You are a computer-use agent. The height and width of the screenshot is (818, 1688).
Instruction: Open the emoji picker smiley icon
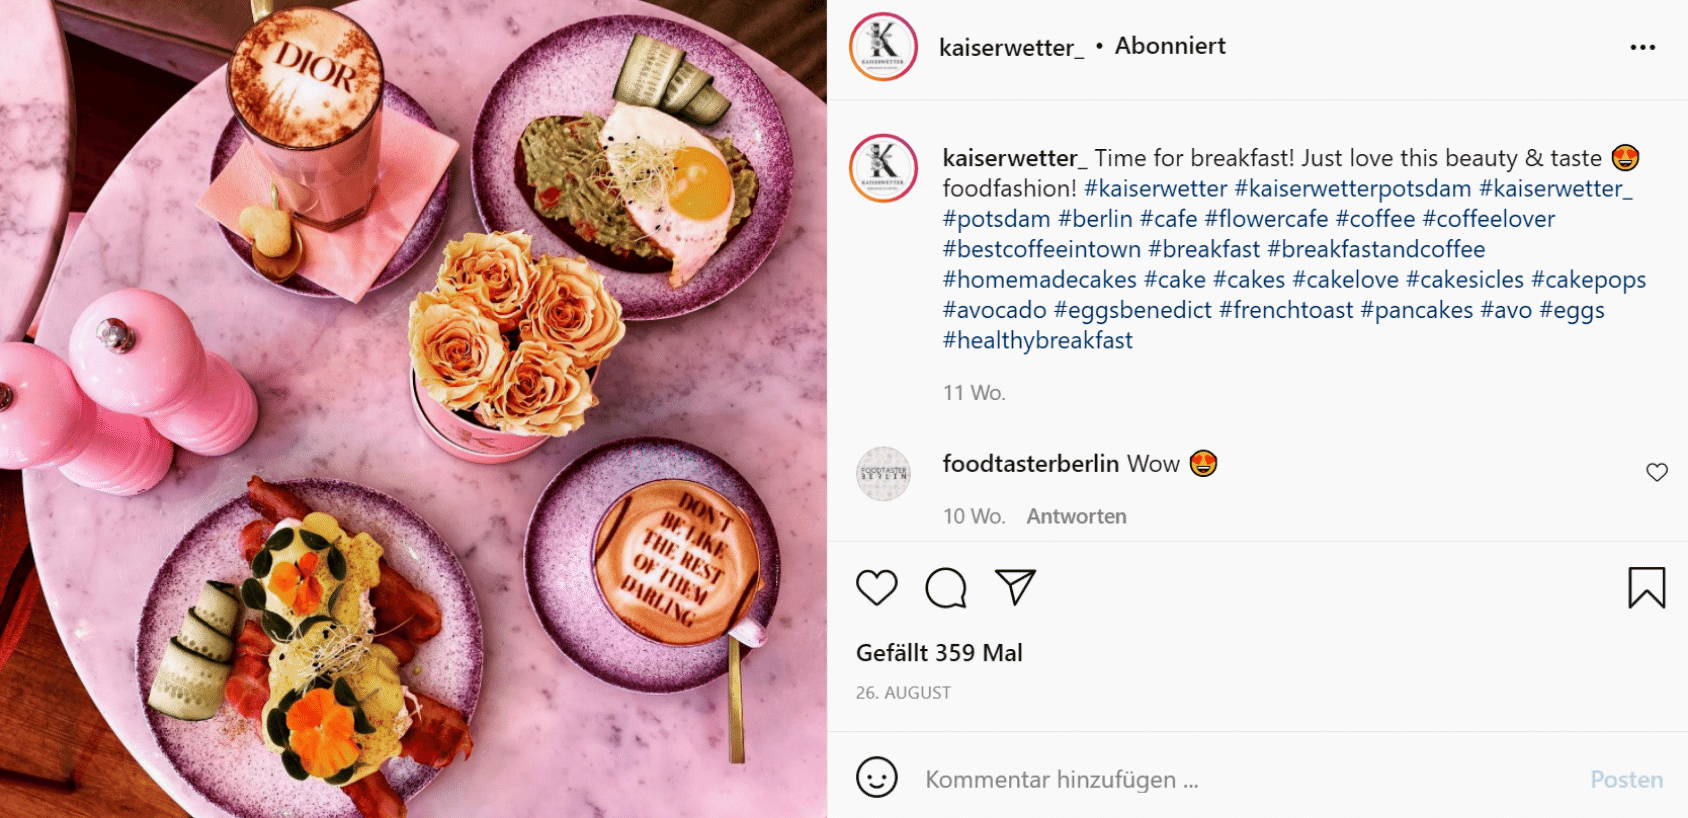click(x=877, y=777)
